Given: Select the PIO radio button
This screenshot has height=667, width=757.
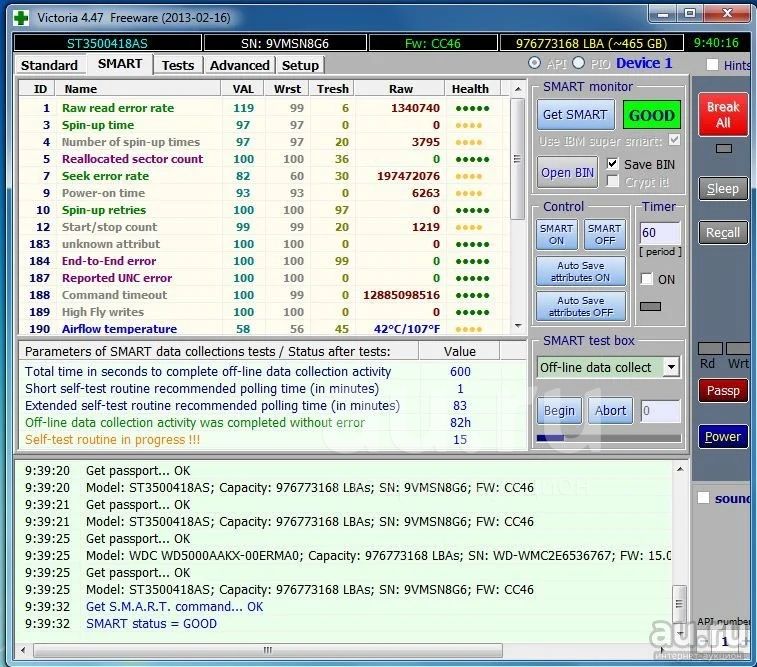Looking at the screenshot, I should 578,63.
